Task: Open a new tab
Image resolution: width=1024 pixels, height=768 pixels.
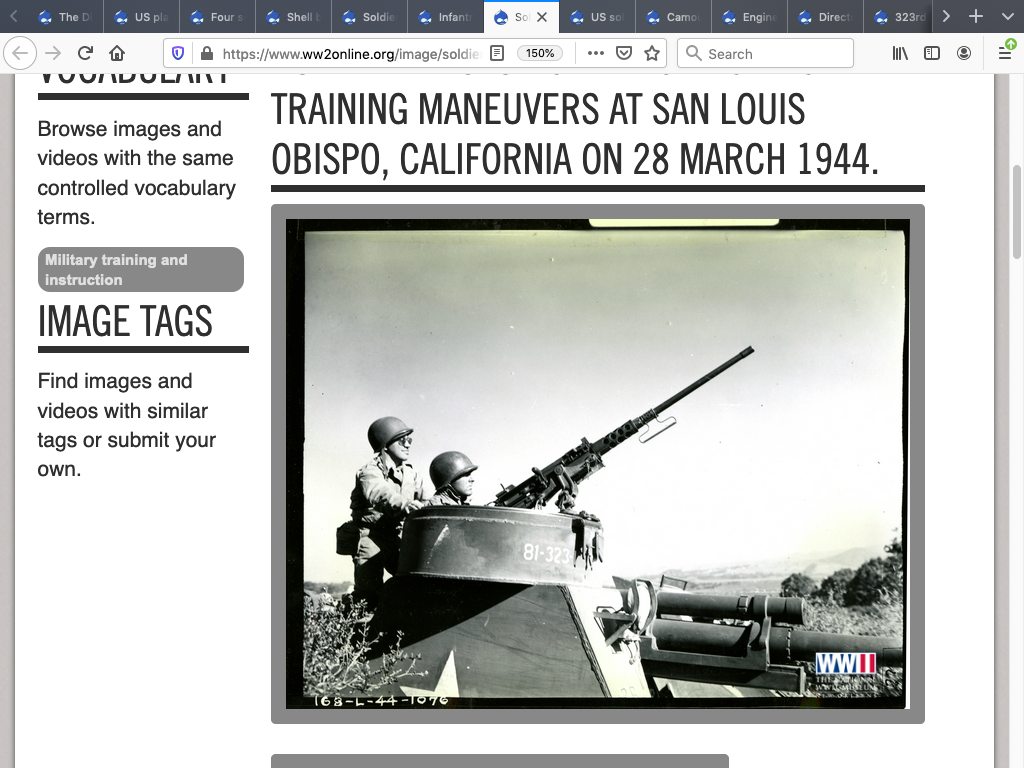Action: (976, 16)
